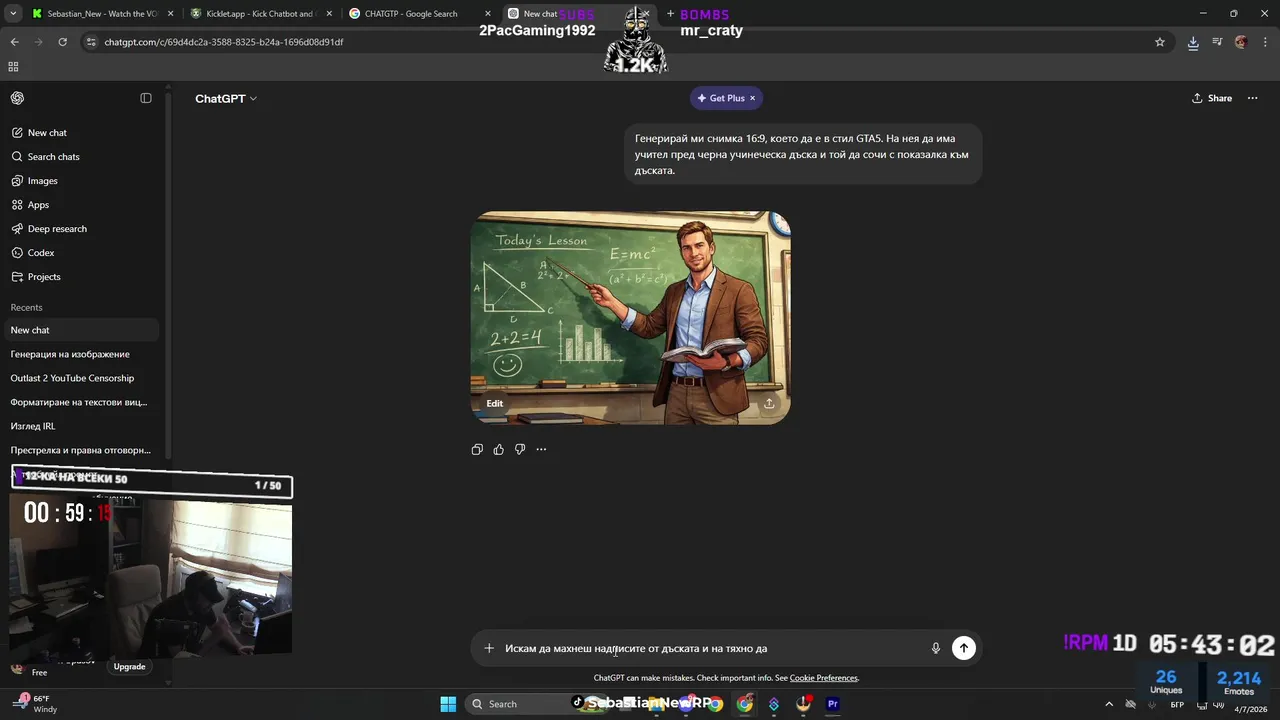Open the media control icon in toolbar
1280x720 pixels.
click(1217, 42)
